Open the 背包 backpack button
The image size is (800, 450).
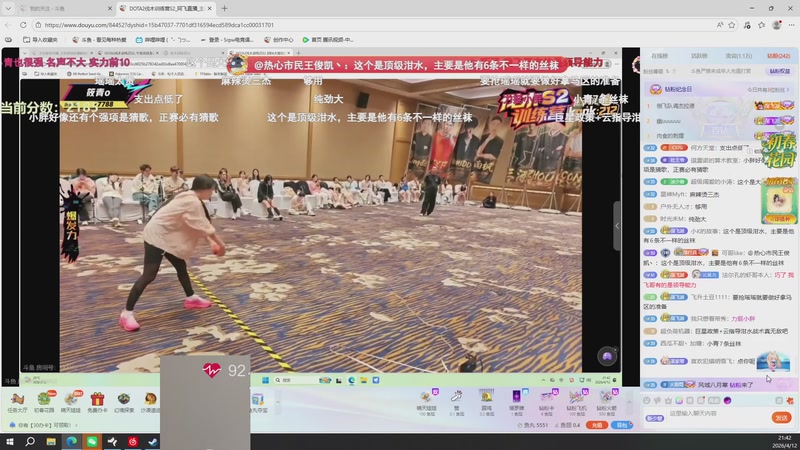coord(622,425)
